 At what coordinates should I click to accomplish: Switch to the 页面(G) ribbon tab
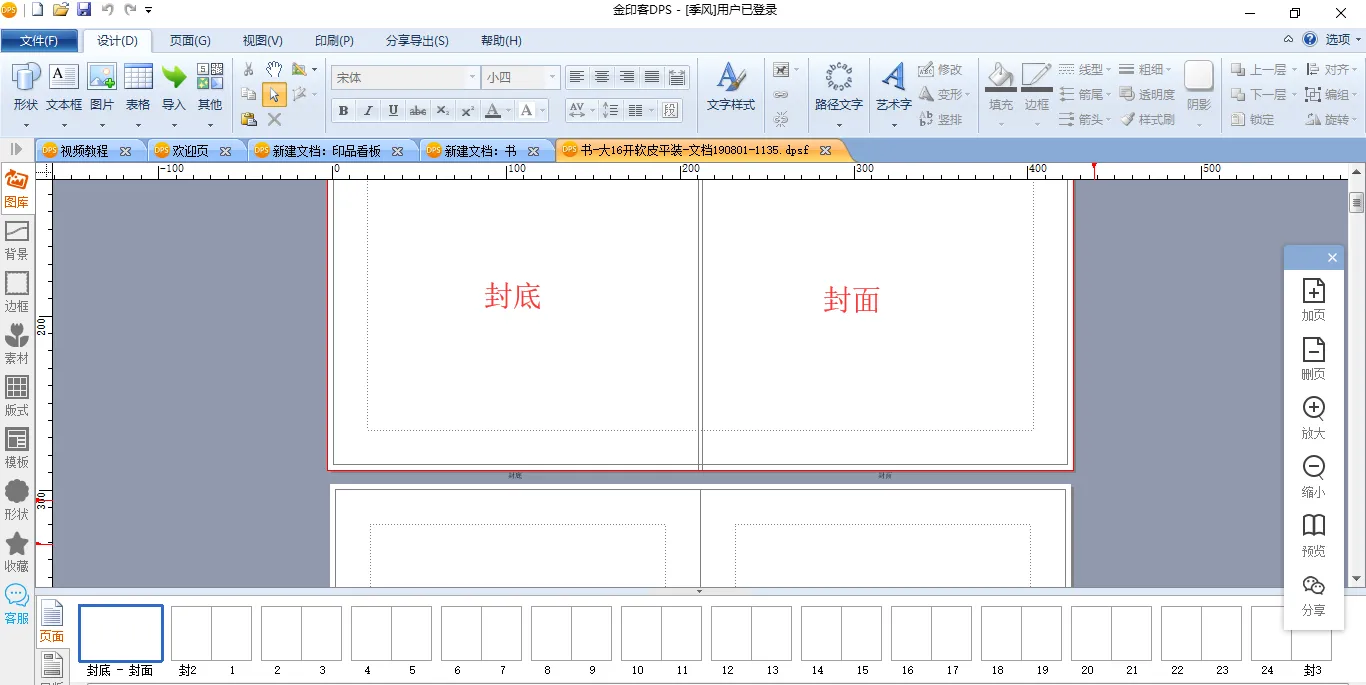[189, 41]
